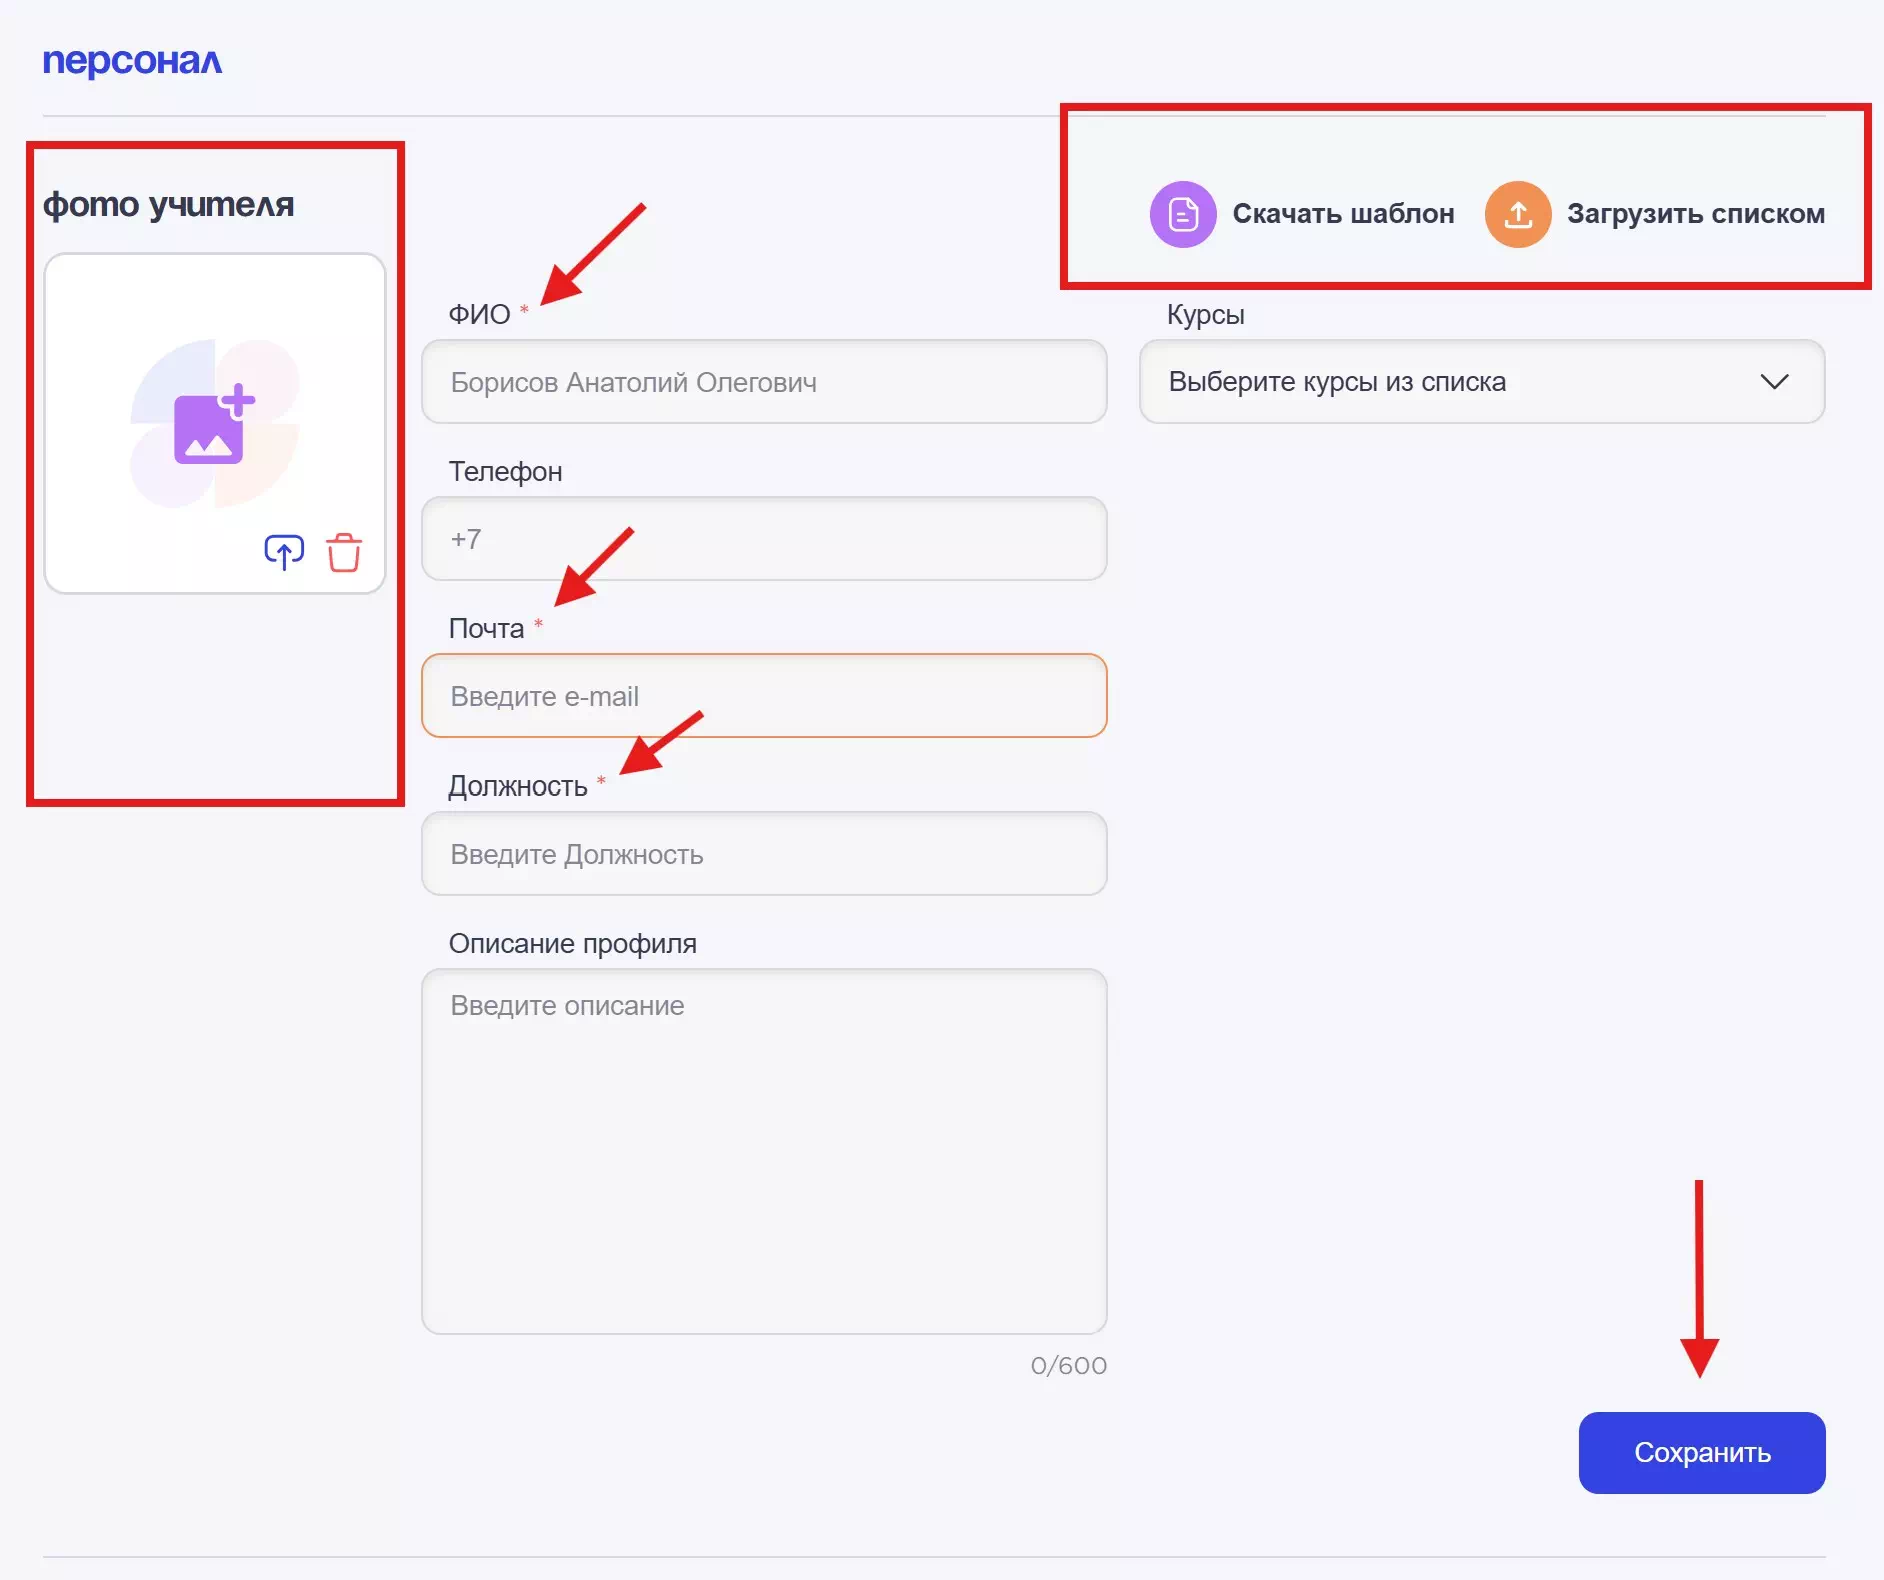The height and width of the screenshot is (1580, 1884).
Task: Focus the Введите Должность input field
Action: (x=764, y=854)
